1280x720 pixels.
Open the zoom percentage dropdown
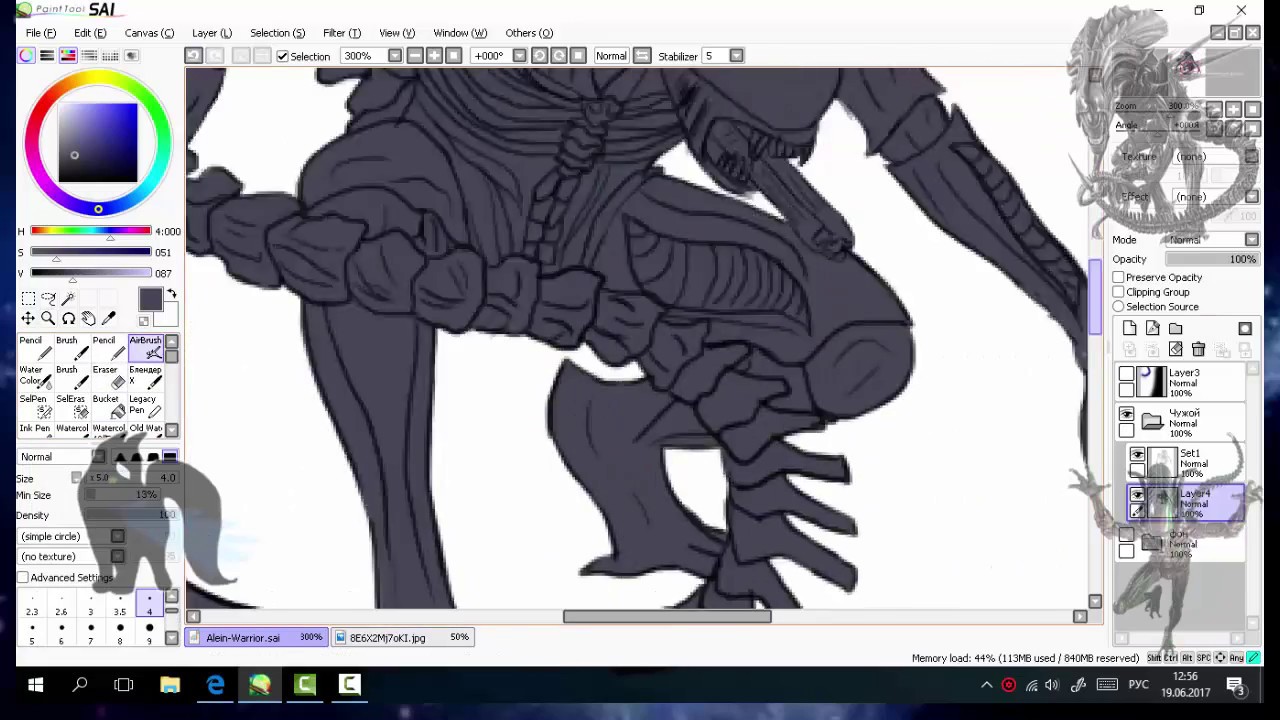395,56
